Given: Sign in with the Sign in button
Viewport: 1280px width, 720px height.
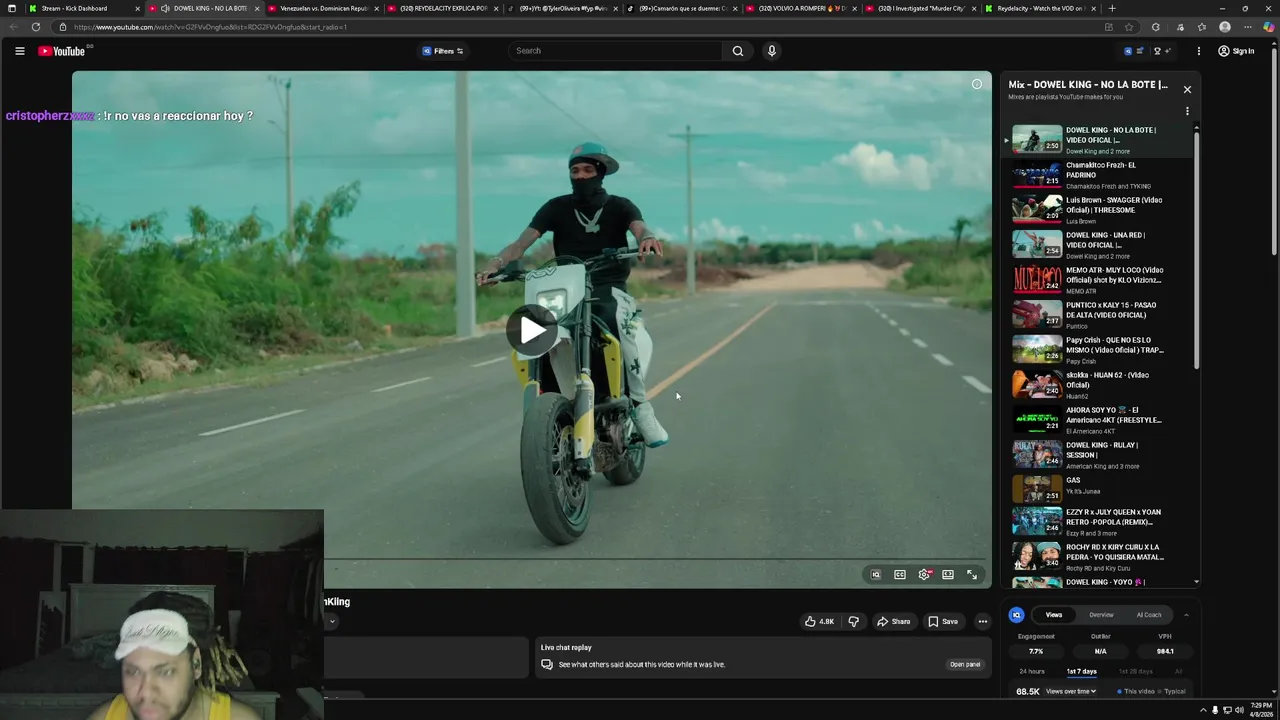Looking at the screenshot, I should pos(1236,51).
